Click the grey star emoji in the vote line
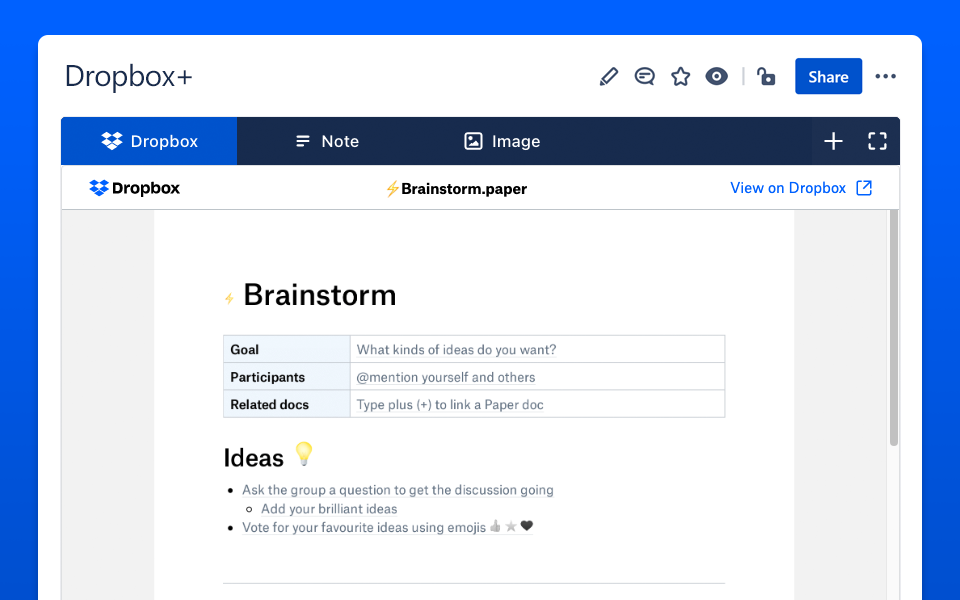The width and height of the screenshot is (960, 600). coord(511,526)
